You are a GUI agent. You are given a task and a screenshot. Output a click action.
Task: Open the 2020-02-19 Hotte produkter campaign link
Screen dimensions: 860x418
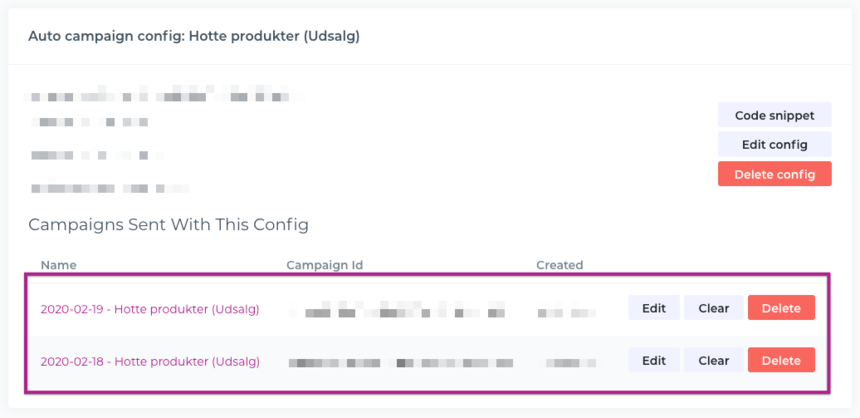point(150,309)
